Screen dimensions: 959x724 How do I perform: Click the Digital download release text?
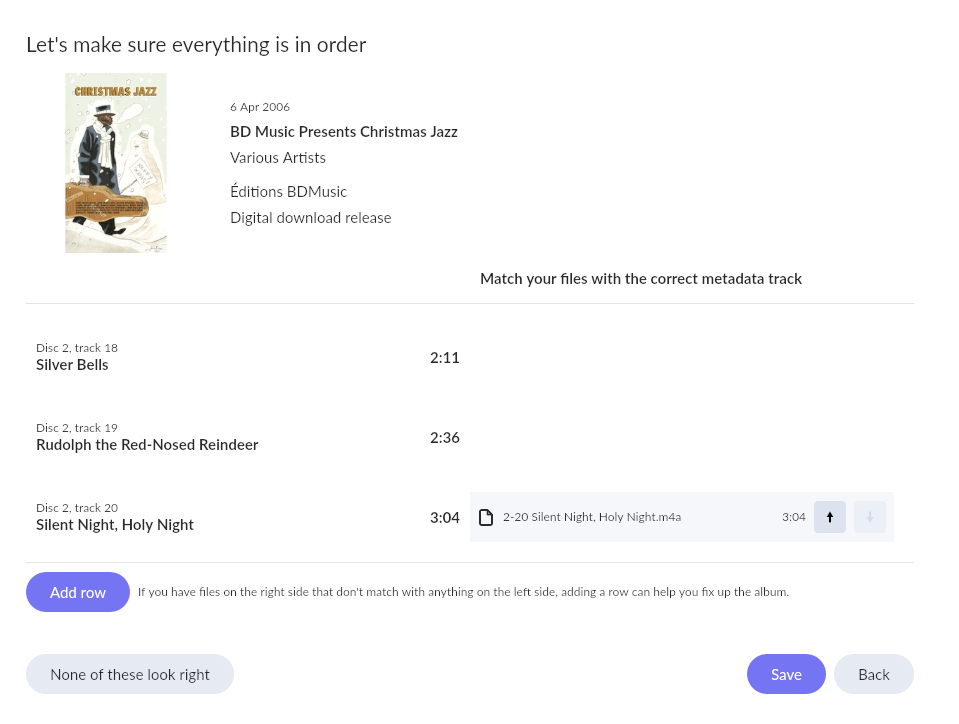311,217
